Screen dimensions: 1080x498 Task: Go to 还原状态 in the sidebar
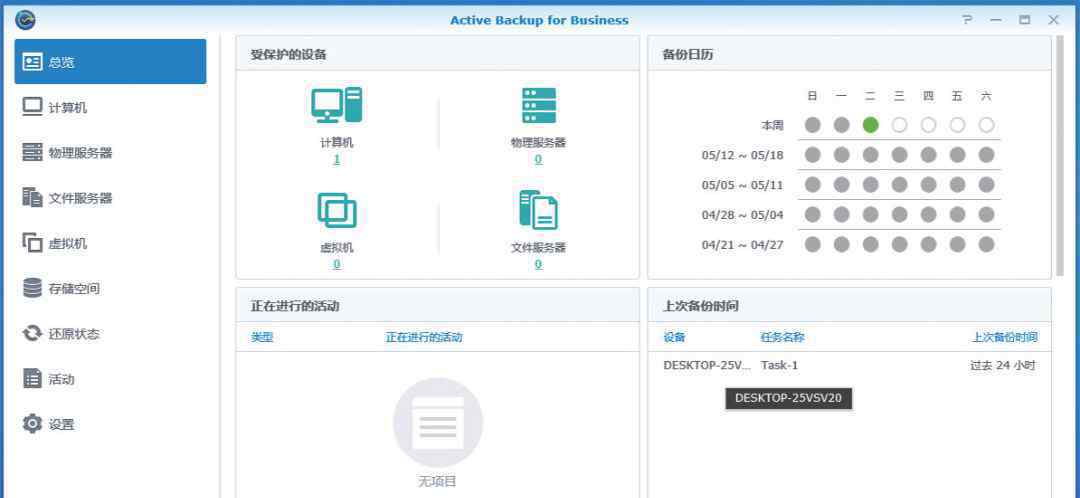click(x=75, y=334)
